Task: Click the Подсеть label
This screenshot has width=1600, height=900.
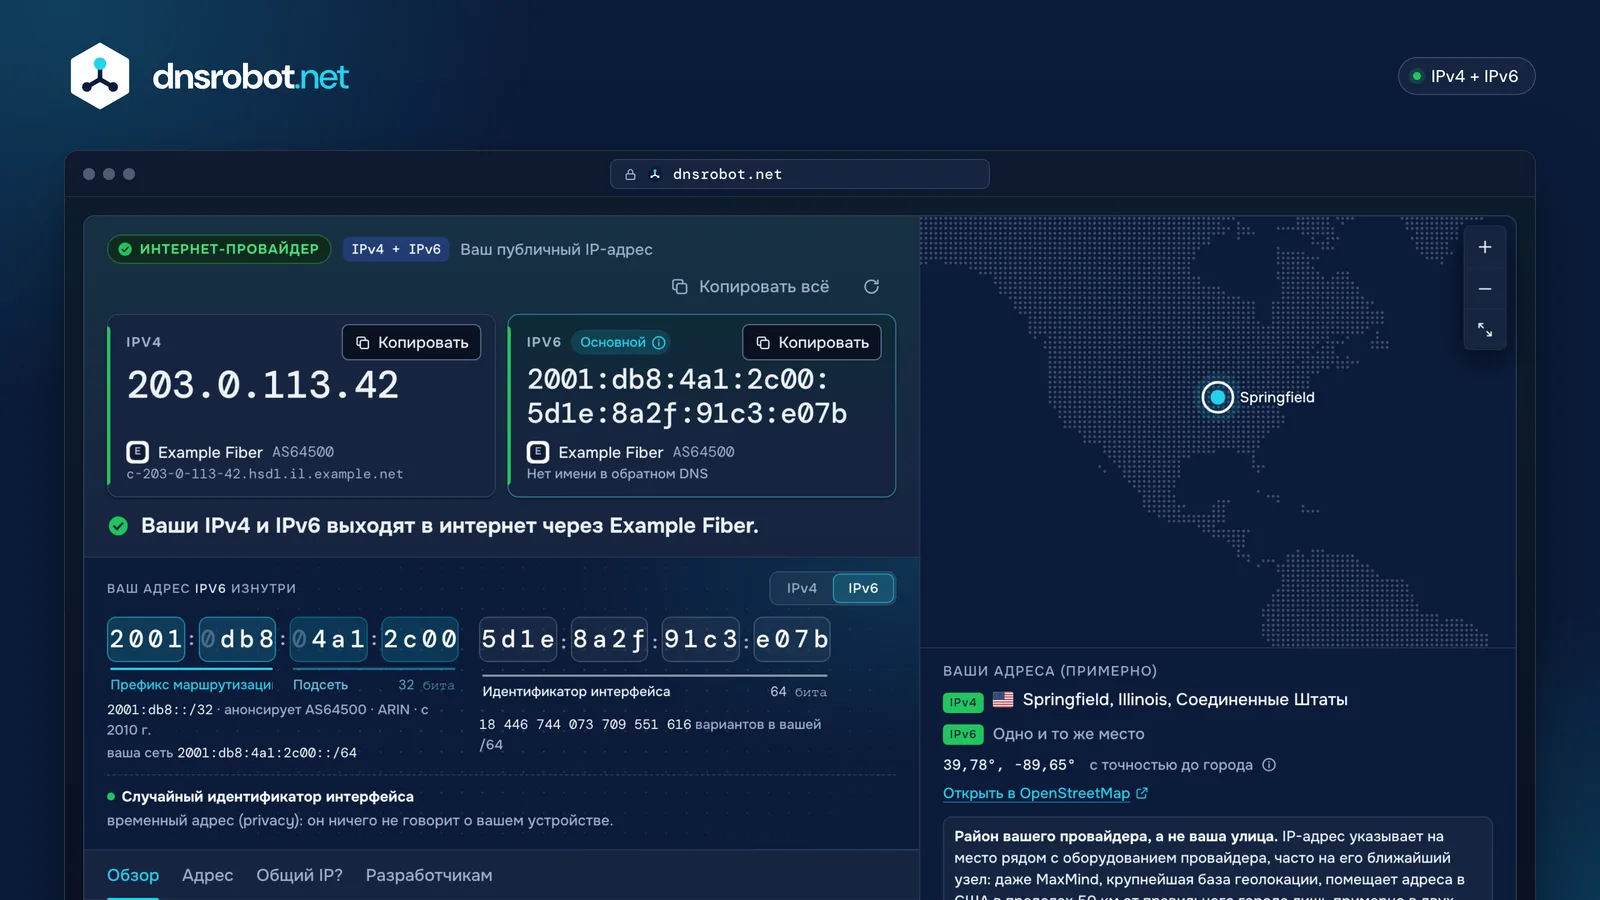Action: pyautogui.click(x=320, y=685)
